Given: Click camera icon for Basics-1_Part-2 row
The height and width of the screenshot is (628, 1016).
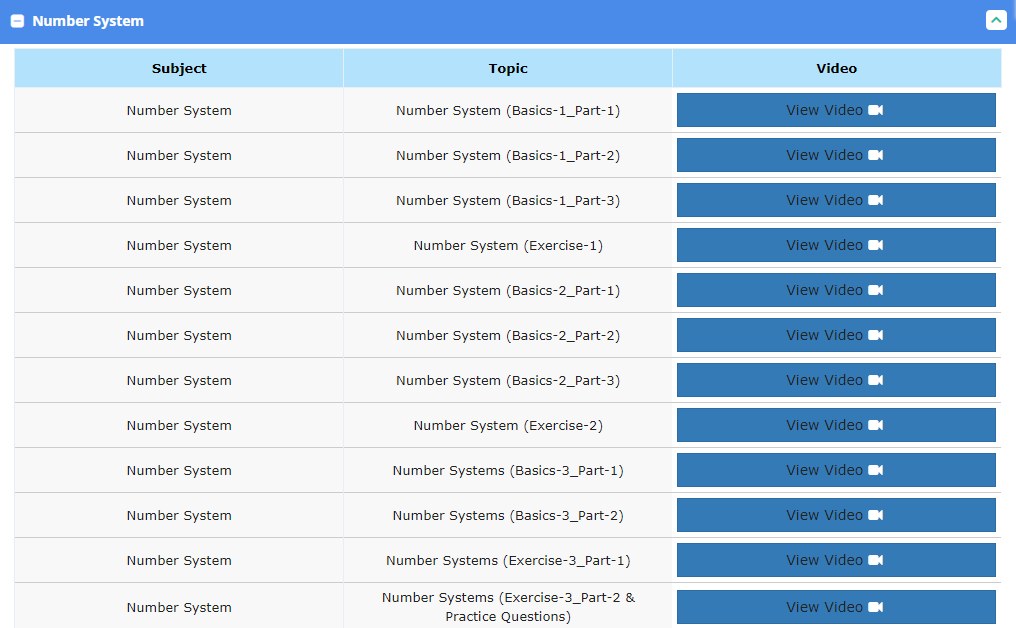Looking at the screenshot, I should pyautogui.click(x=875, y=155).
